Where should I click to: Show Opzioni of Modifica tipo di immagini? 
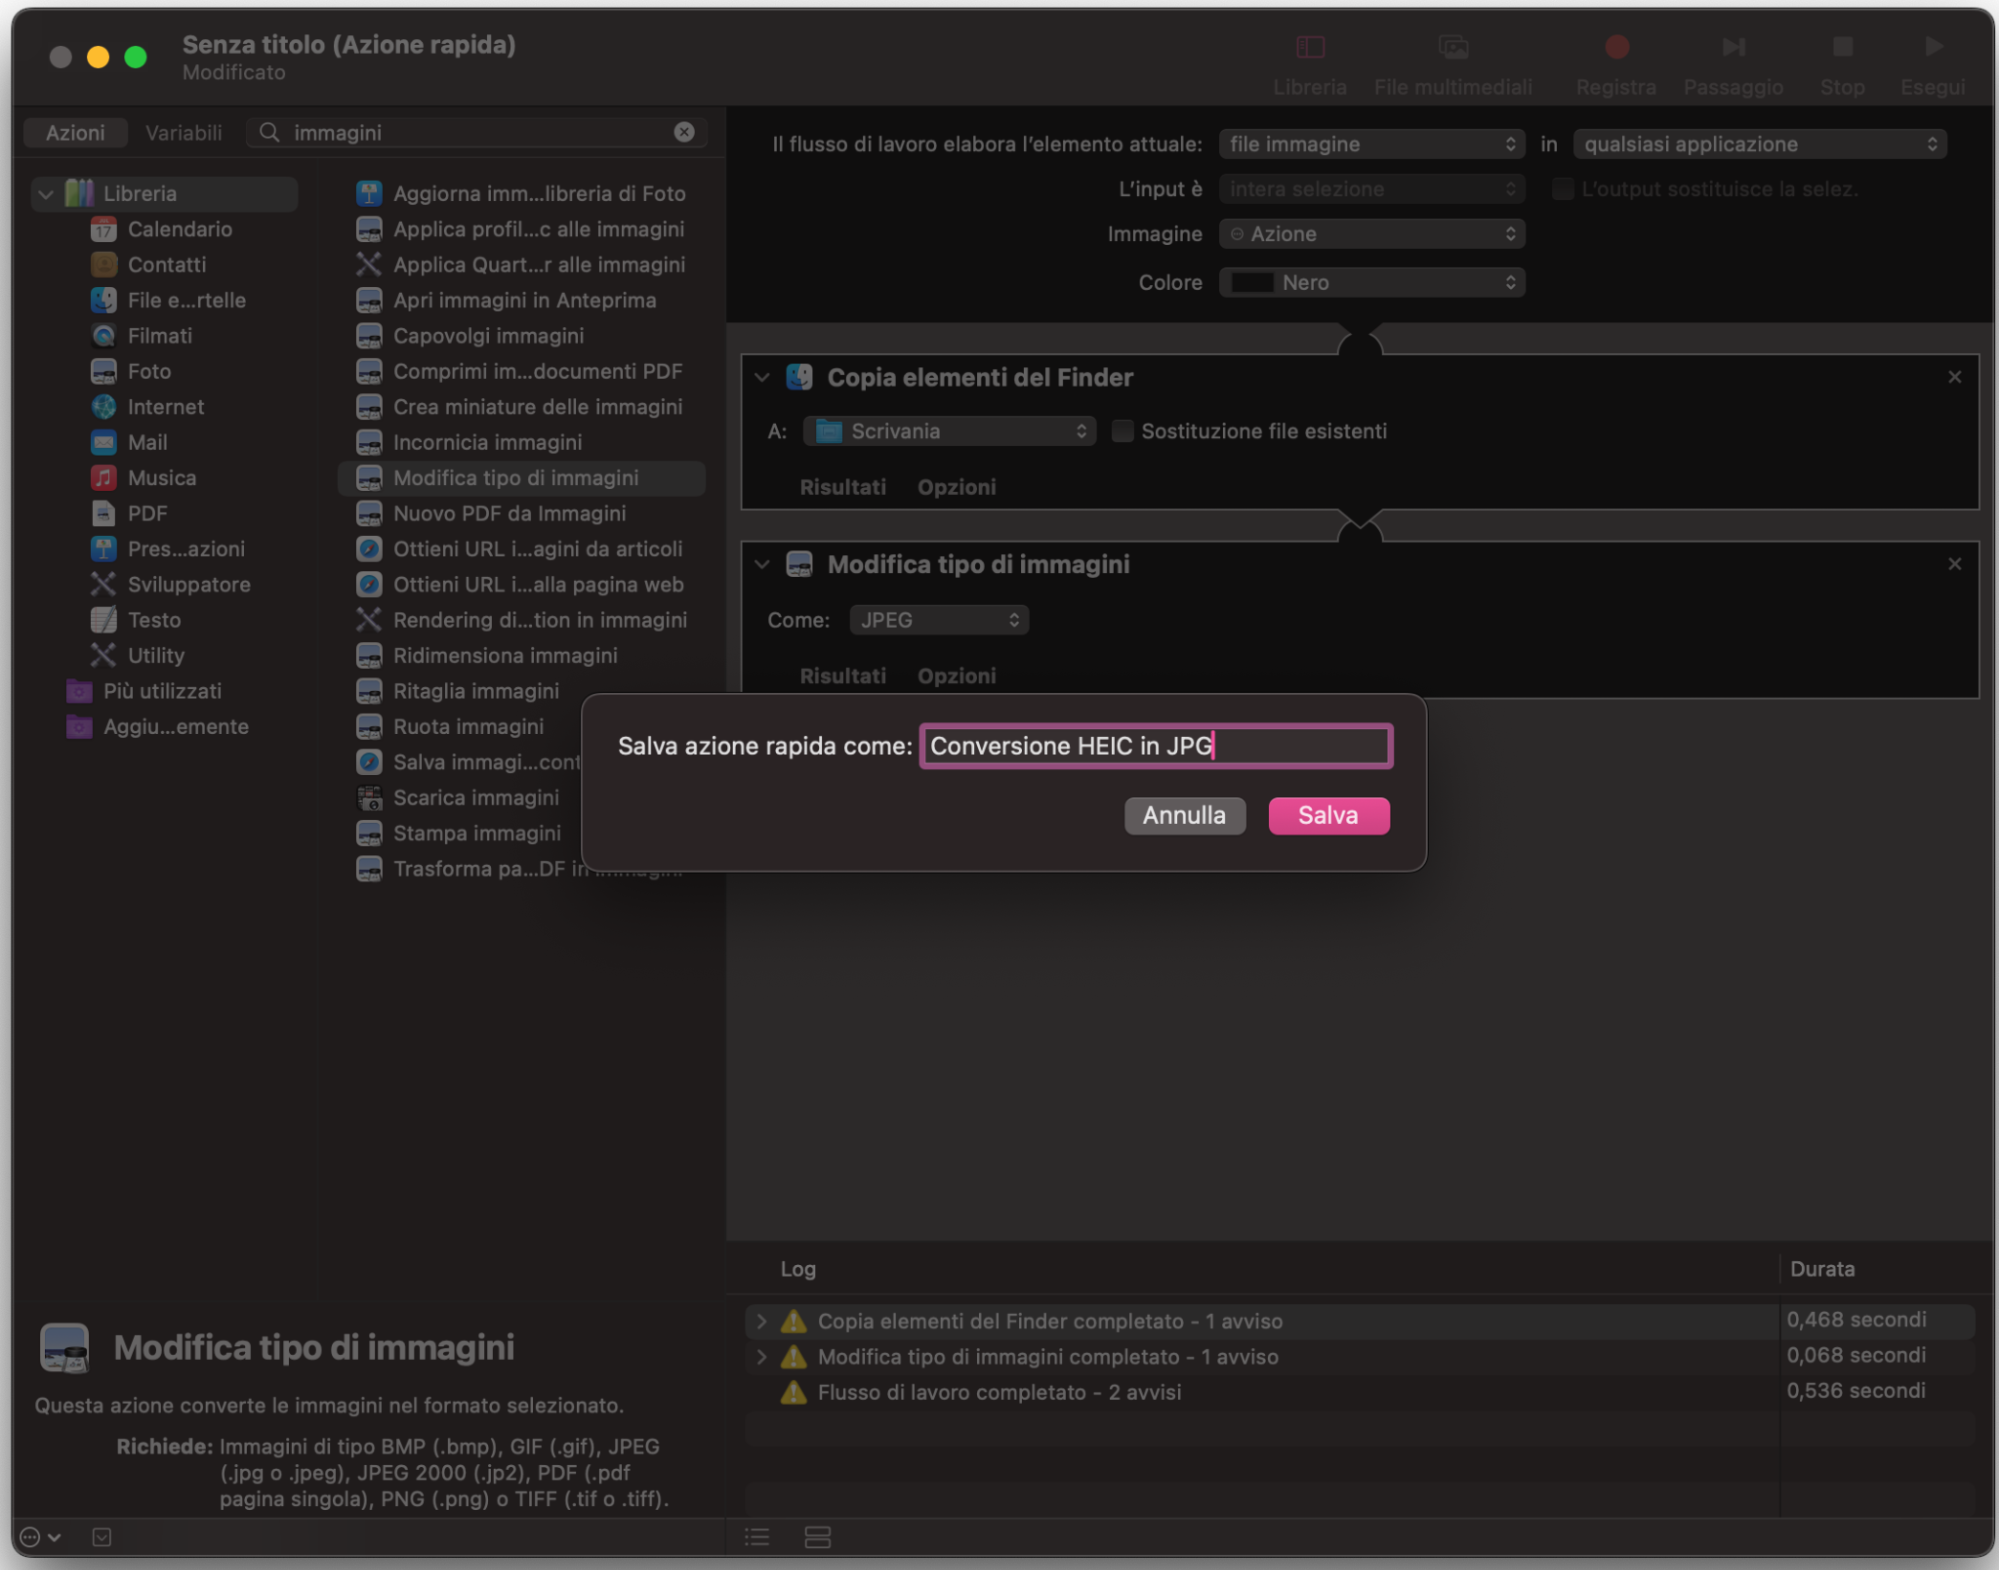point(957,676)
